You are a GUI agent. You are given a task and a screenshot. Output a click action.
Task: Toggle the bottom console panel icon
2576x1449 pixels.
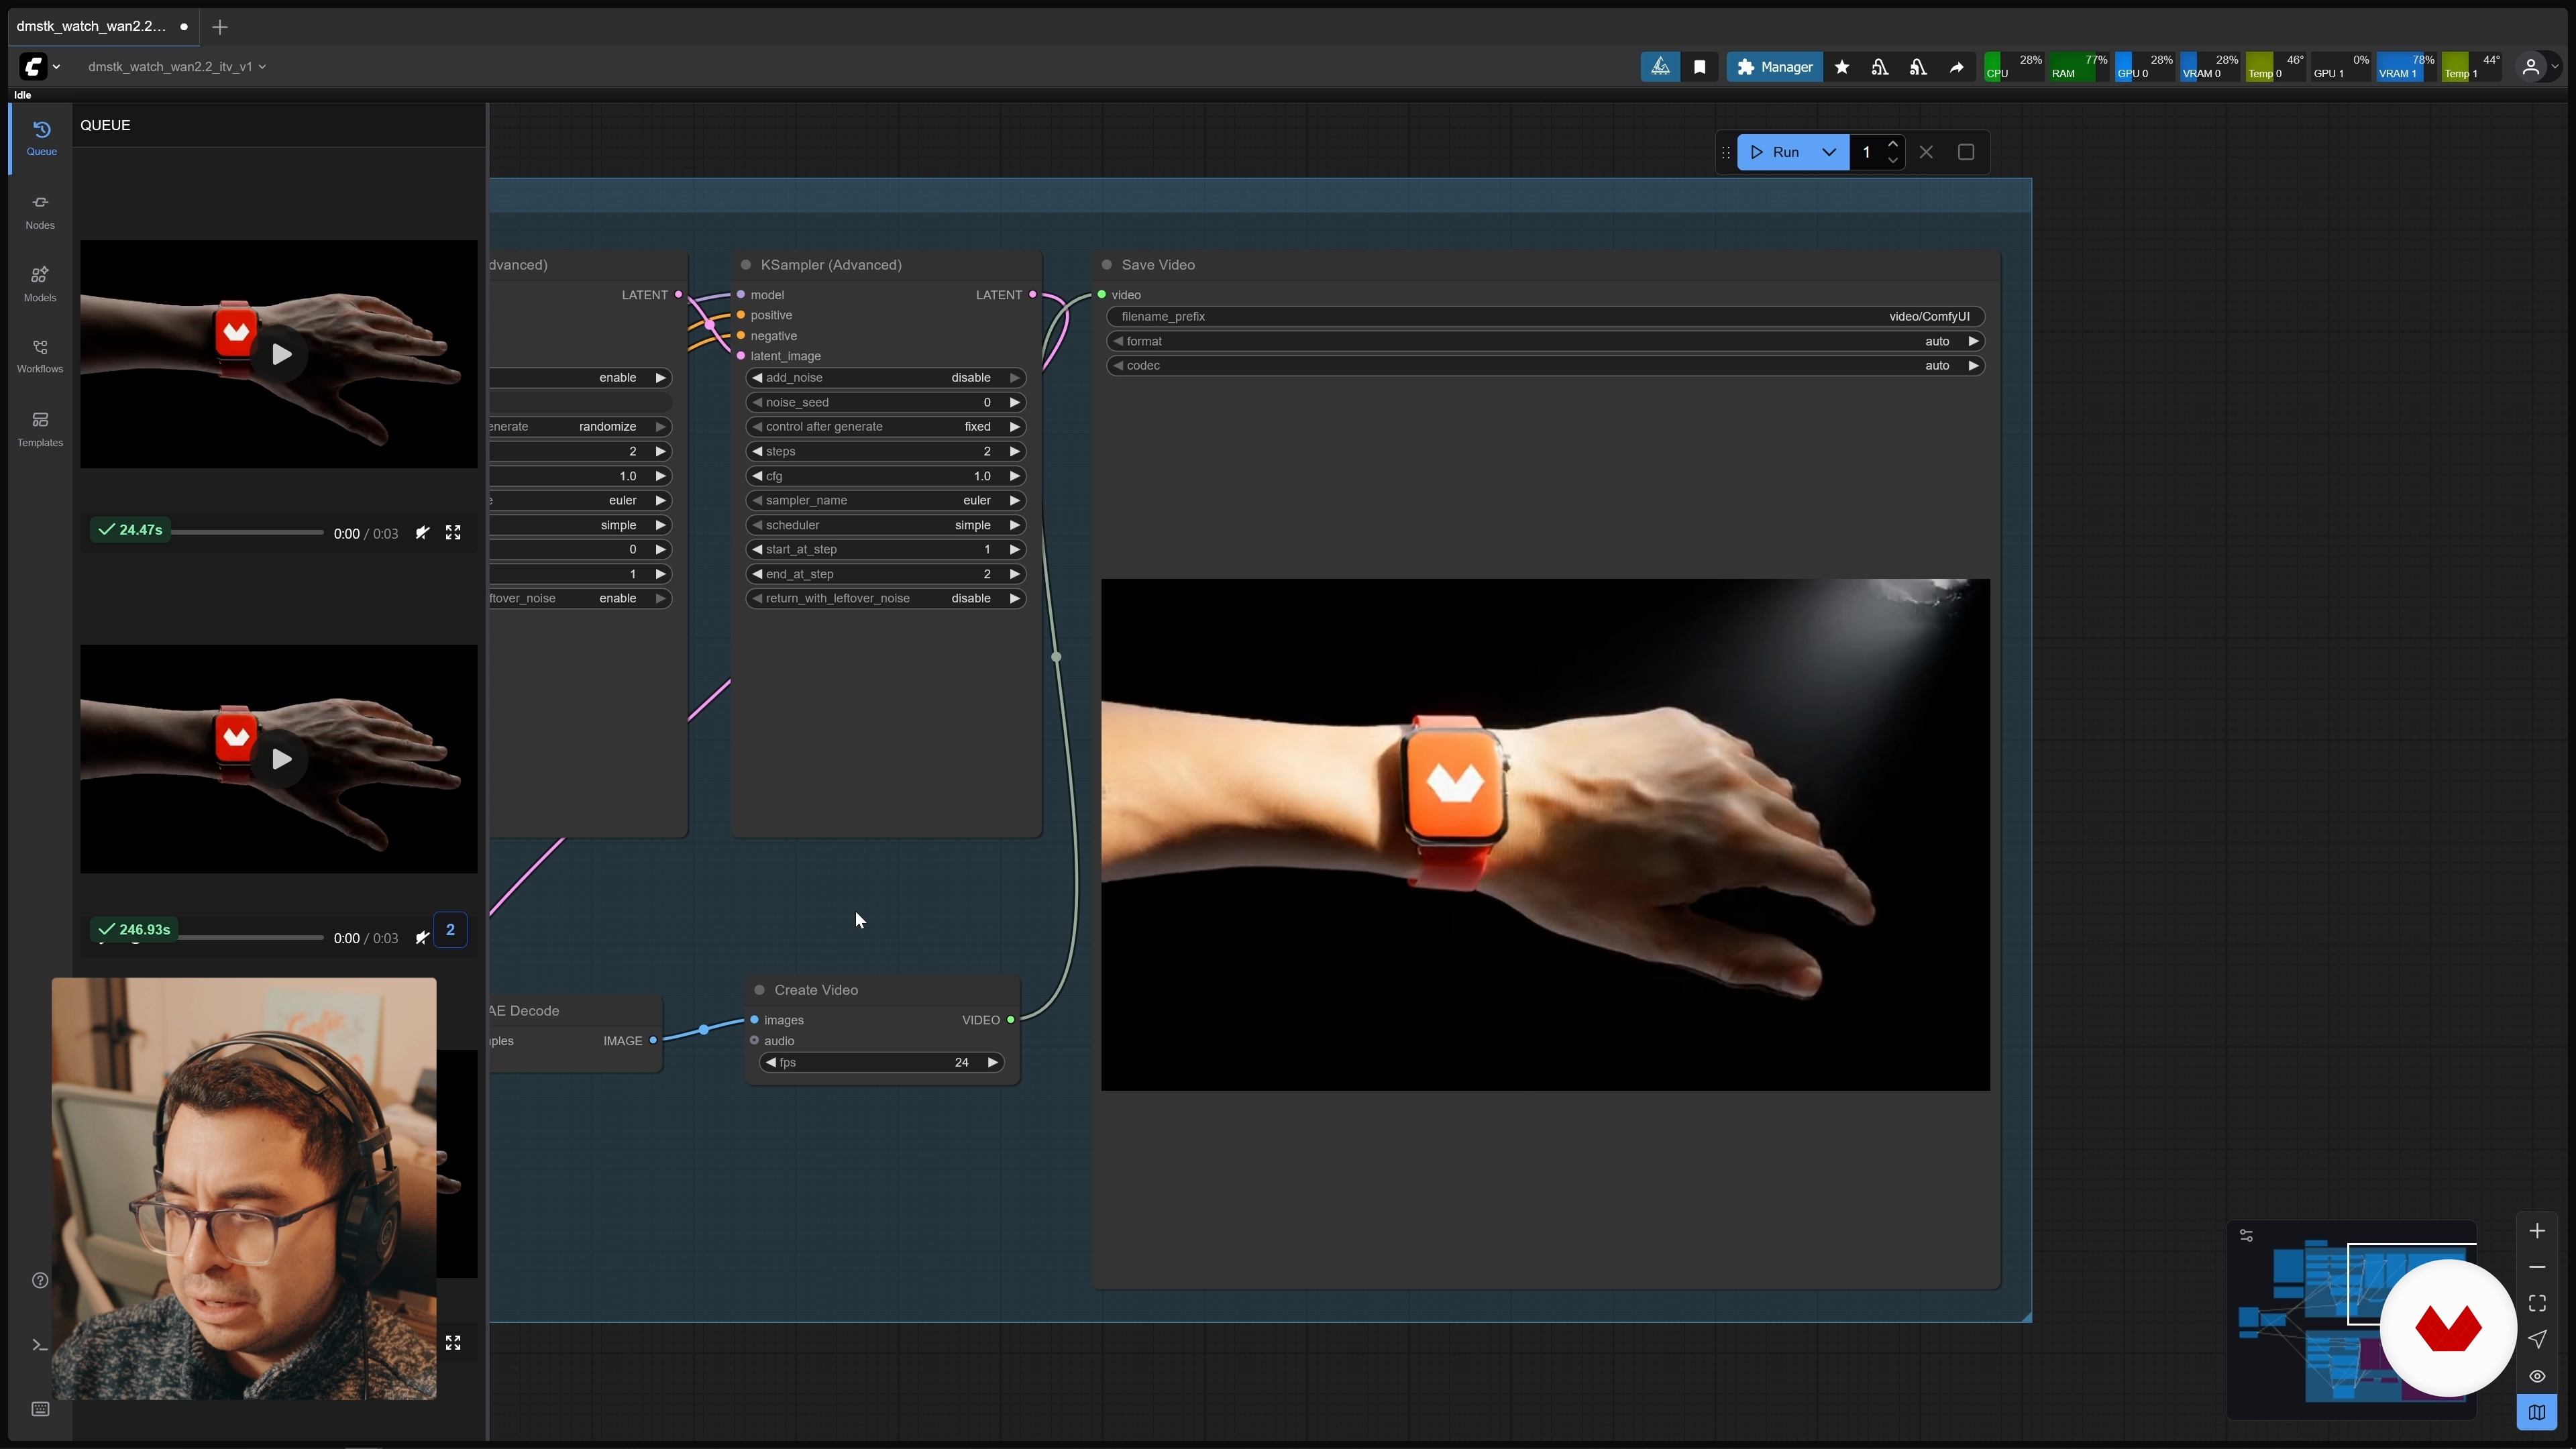click(40, 1344)
